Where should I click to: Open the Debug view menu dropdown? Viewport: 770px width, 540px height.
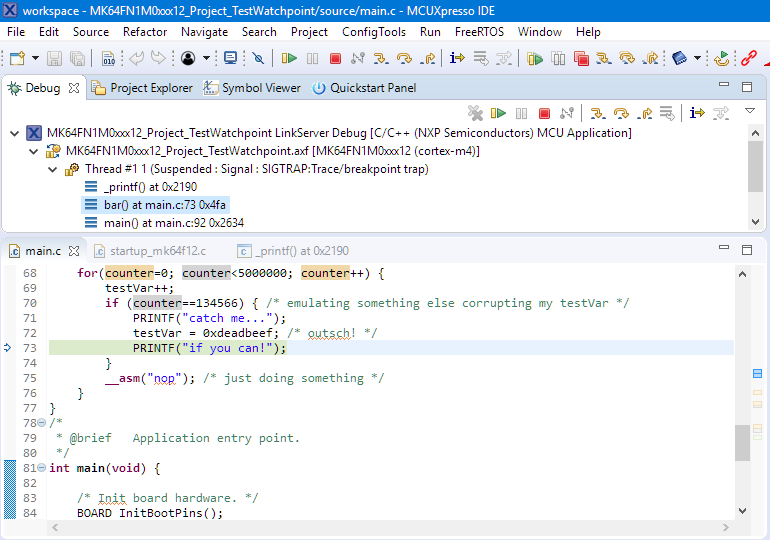coord(749,111)
